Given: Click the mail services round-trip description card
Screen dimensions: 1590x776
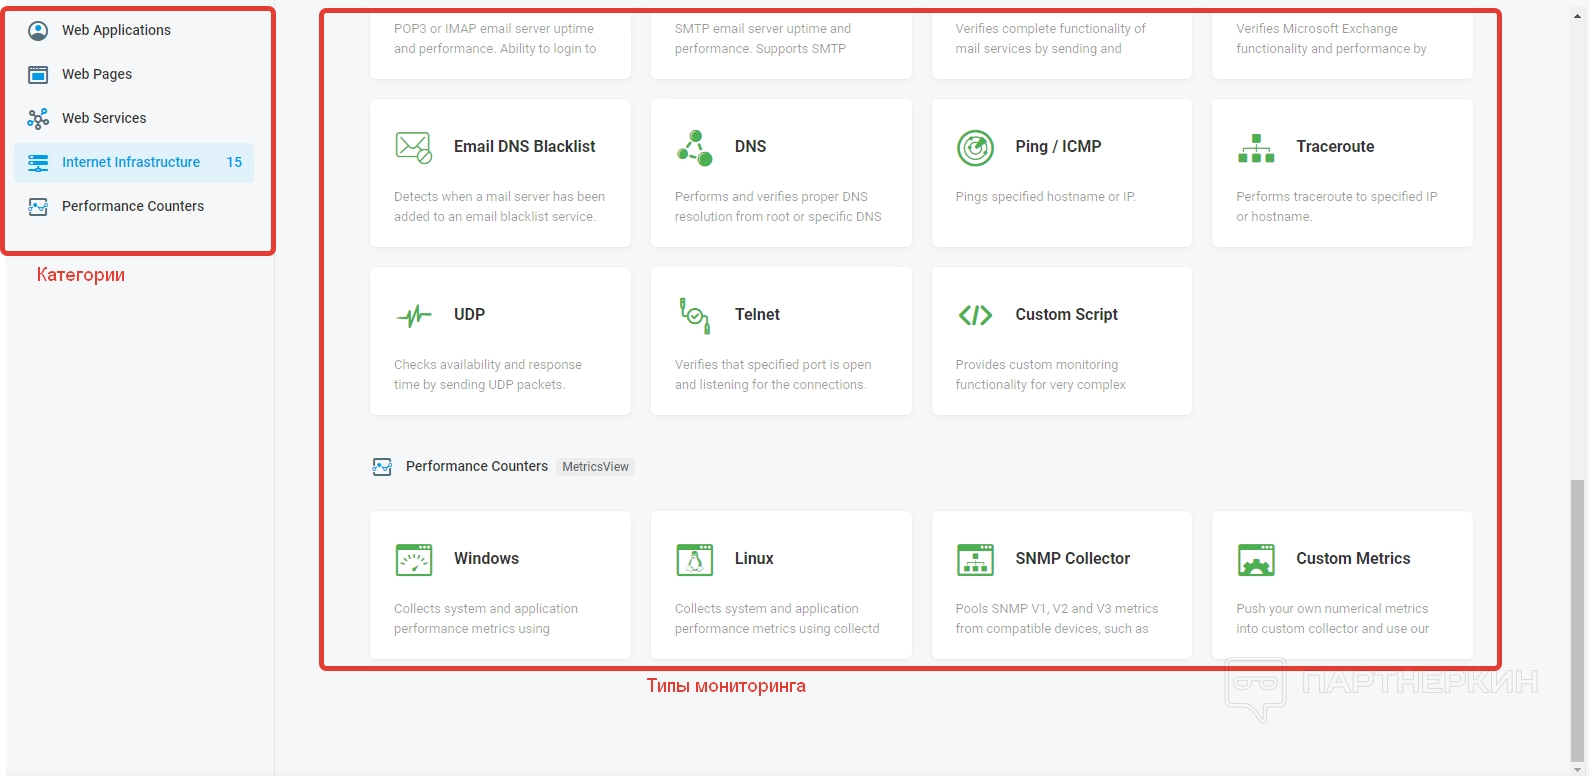Looking at the screenshot, I should pos(1062,40).
